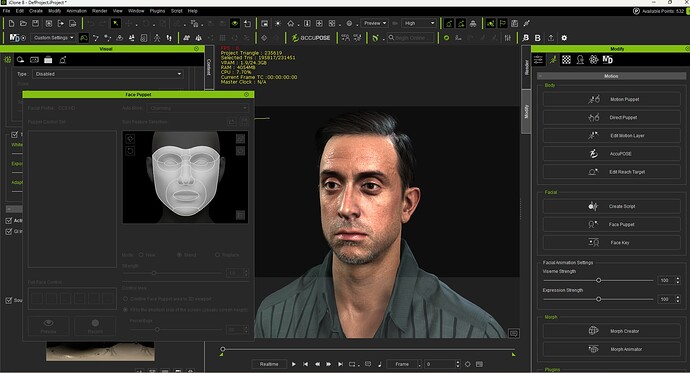Click the Morph Creator button
The image size is (690, 373).
(x=612, y=331)
